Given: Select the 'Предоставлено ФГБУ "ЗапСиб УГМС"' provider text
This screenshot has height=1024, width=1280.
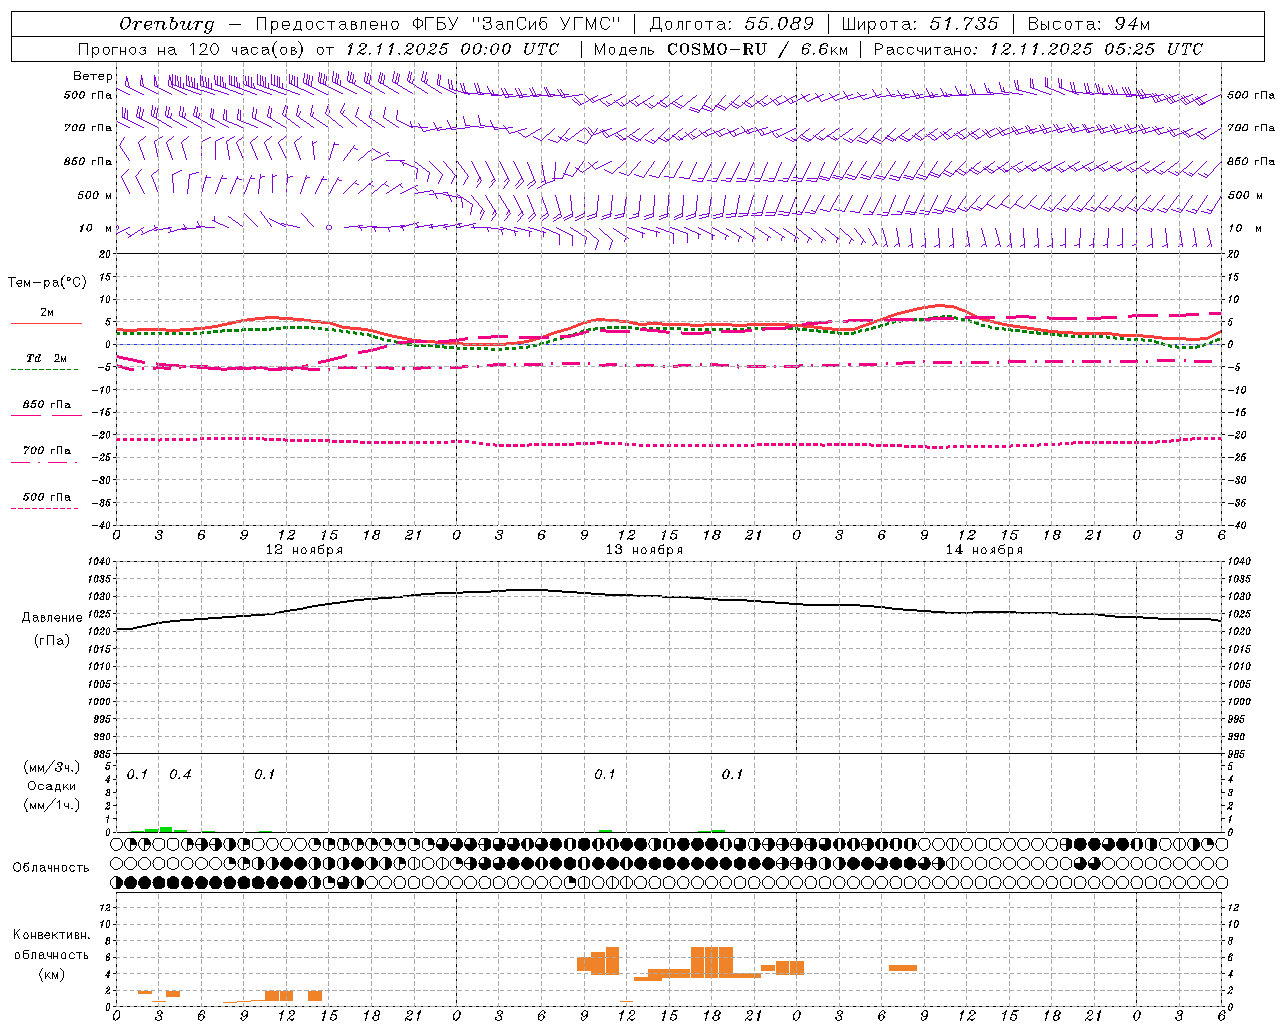Looking at the screenshot, I should click(438, 24).
